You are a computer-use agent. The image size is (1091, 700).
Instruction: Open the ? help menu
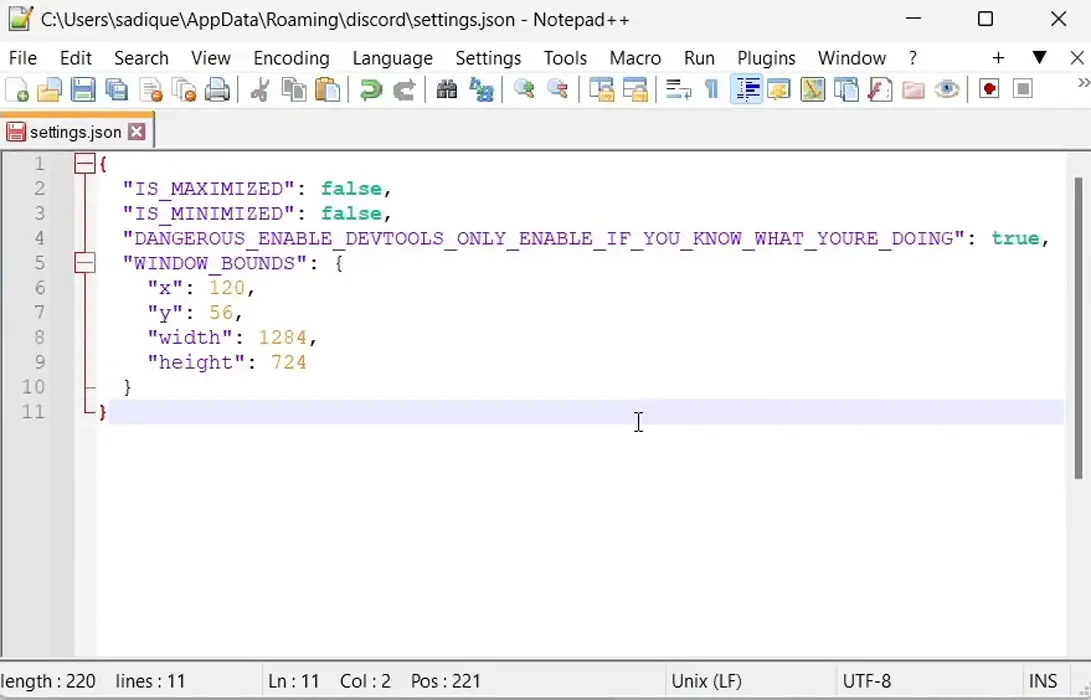pyautogui.click(x=913, y=58)
